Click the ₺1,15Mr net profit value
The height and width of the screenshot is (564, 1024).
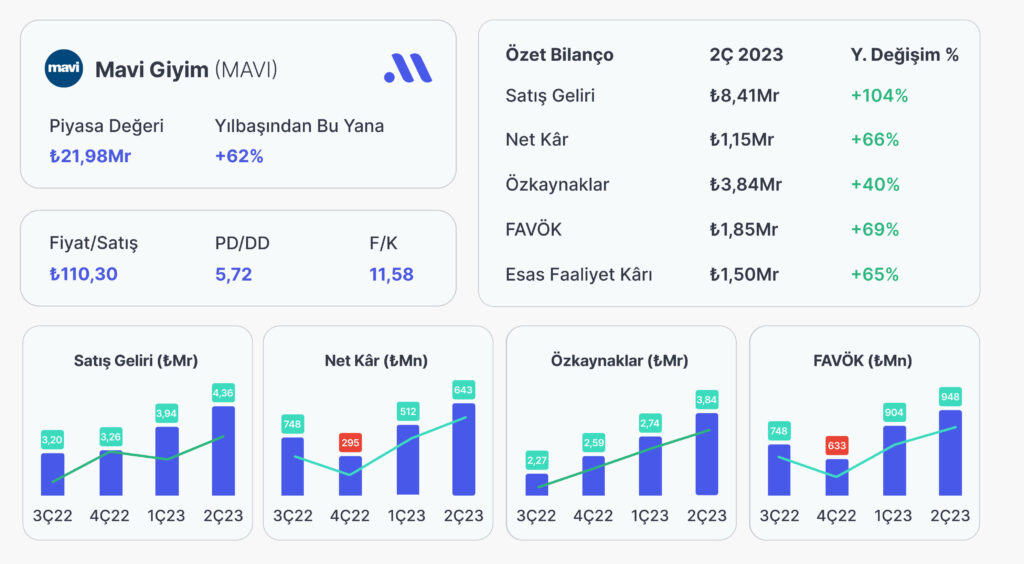click(x=742, y=140)
